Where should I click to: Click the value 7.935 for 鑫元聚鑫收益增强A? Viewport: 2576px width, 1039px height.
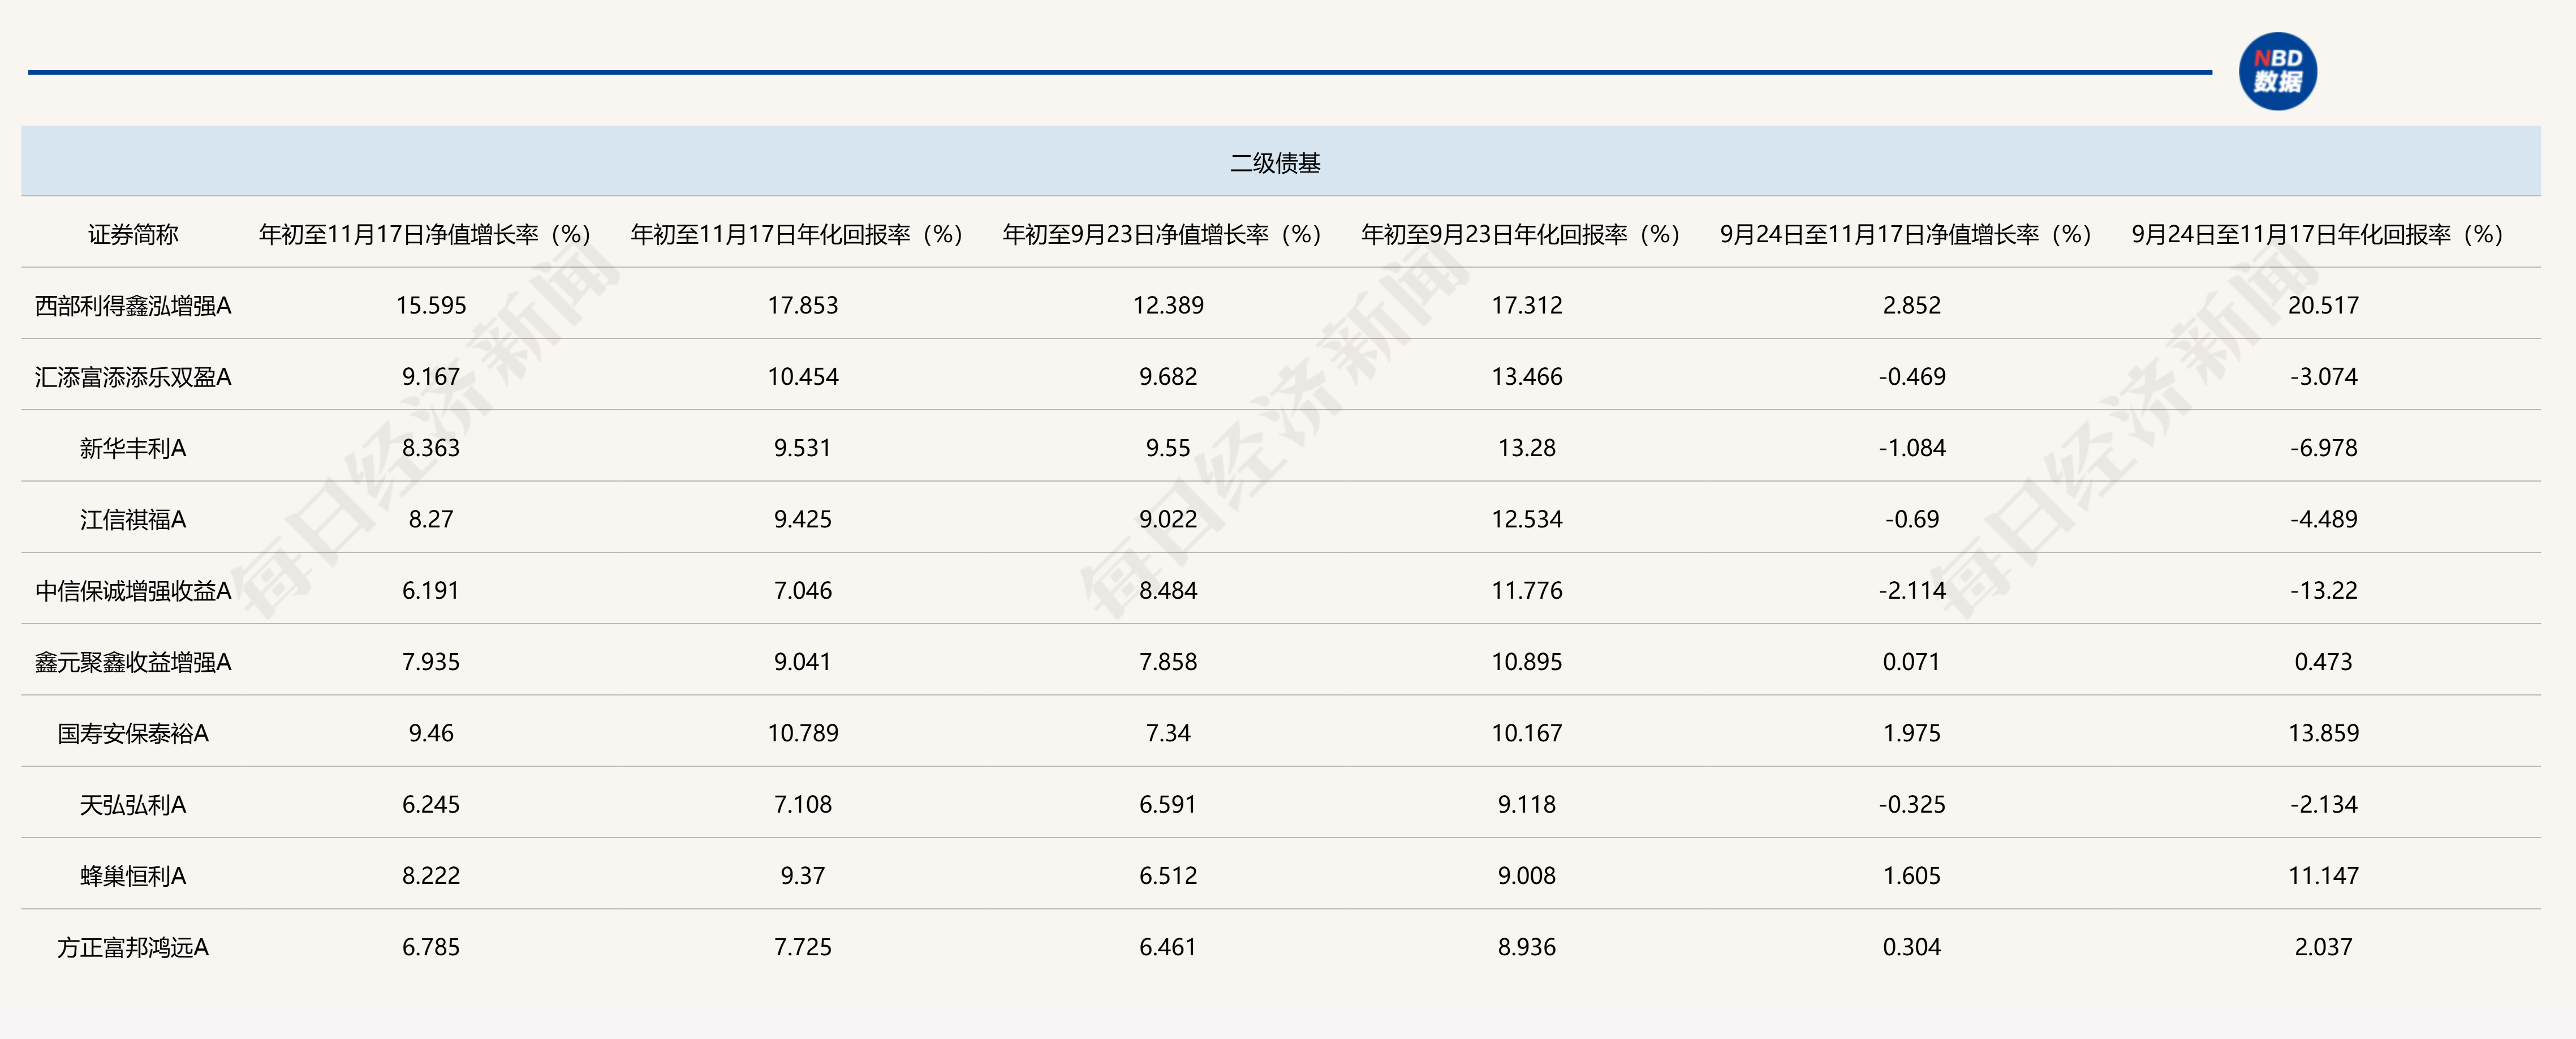(x=431, y=662)
